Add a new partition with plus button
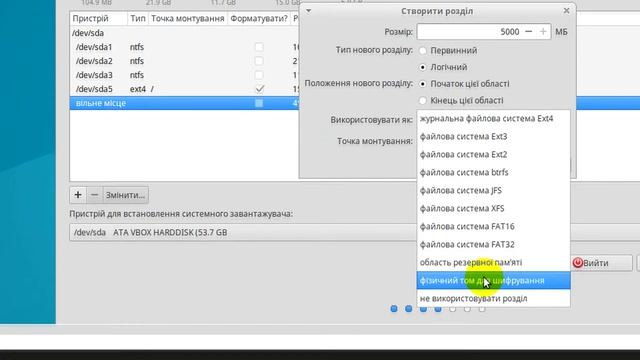This screenshot has height=360, width=640. click(78, 195)
